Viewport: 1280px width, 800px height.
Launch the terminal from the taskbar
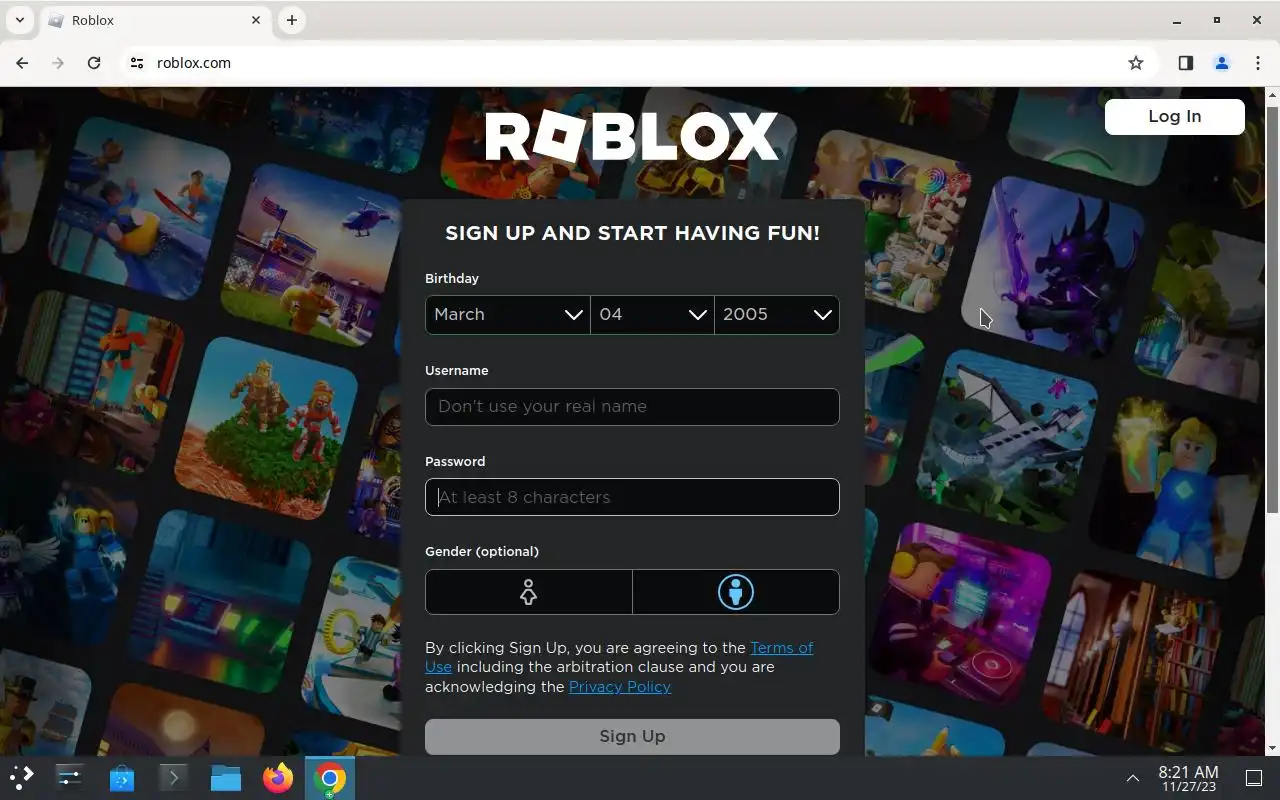pyautogui.click(x=174, y=777)
